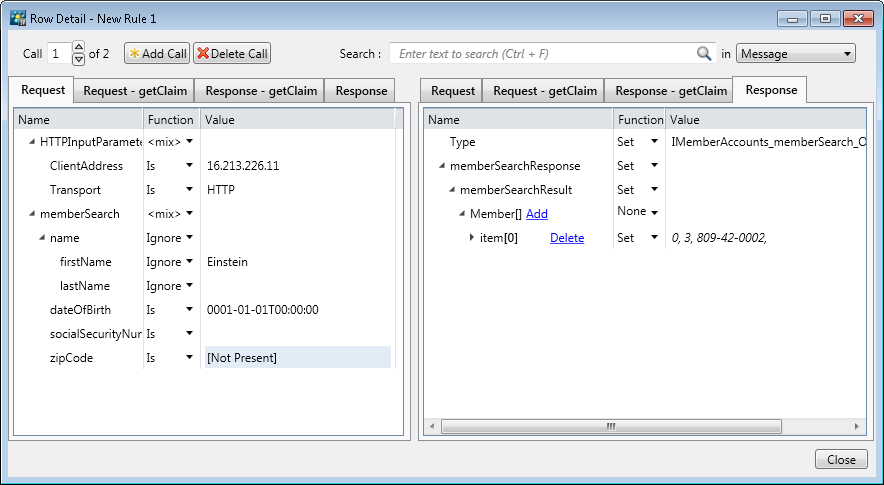The width and height of the screenshot is (884, 485).
Task: Click the Delete link for item[0]
Action: click(x=567, y=238)
